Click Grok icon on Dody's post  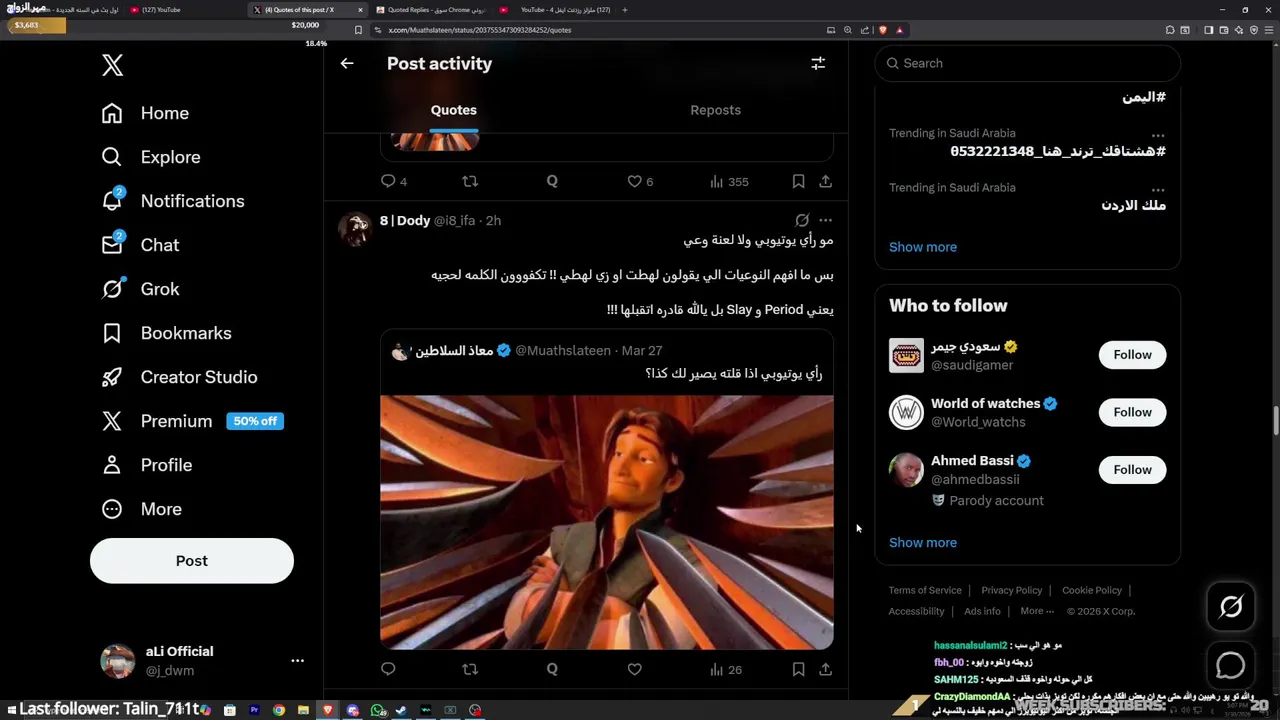click(x=802, y=220)
